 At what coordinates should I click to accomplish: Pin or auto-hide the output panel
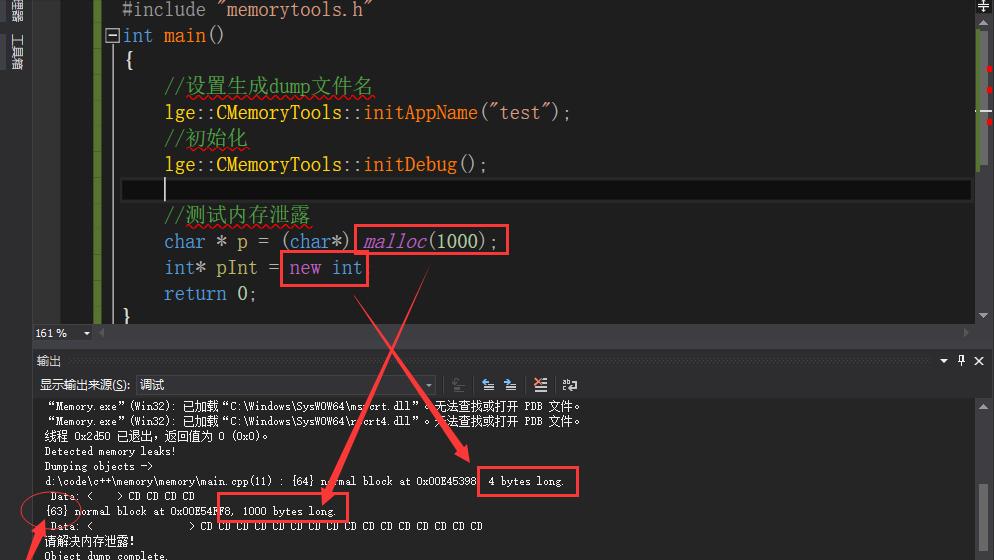[961, 361]
